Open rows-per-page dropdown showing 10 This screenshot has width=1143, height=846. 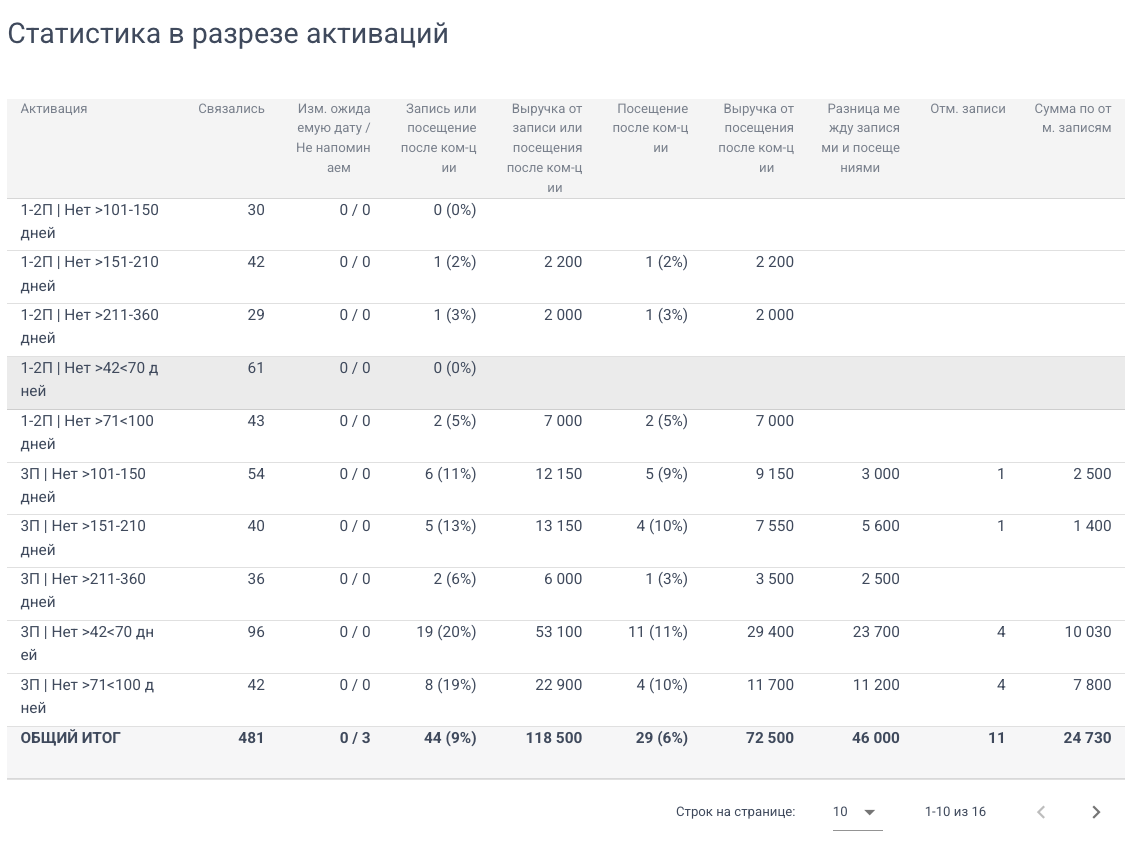pyautogui.click(x=857, y=812)
